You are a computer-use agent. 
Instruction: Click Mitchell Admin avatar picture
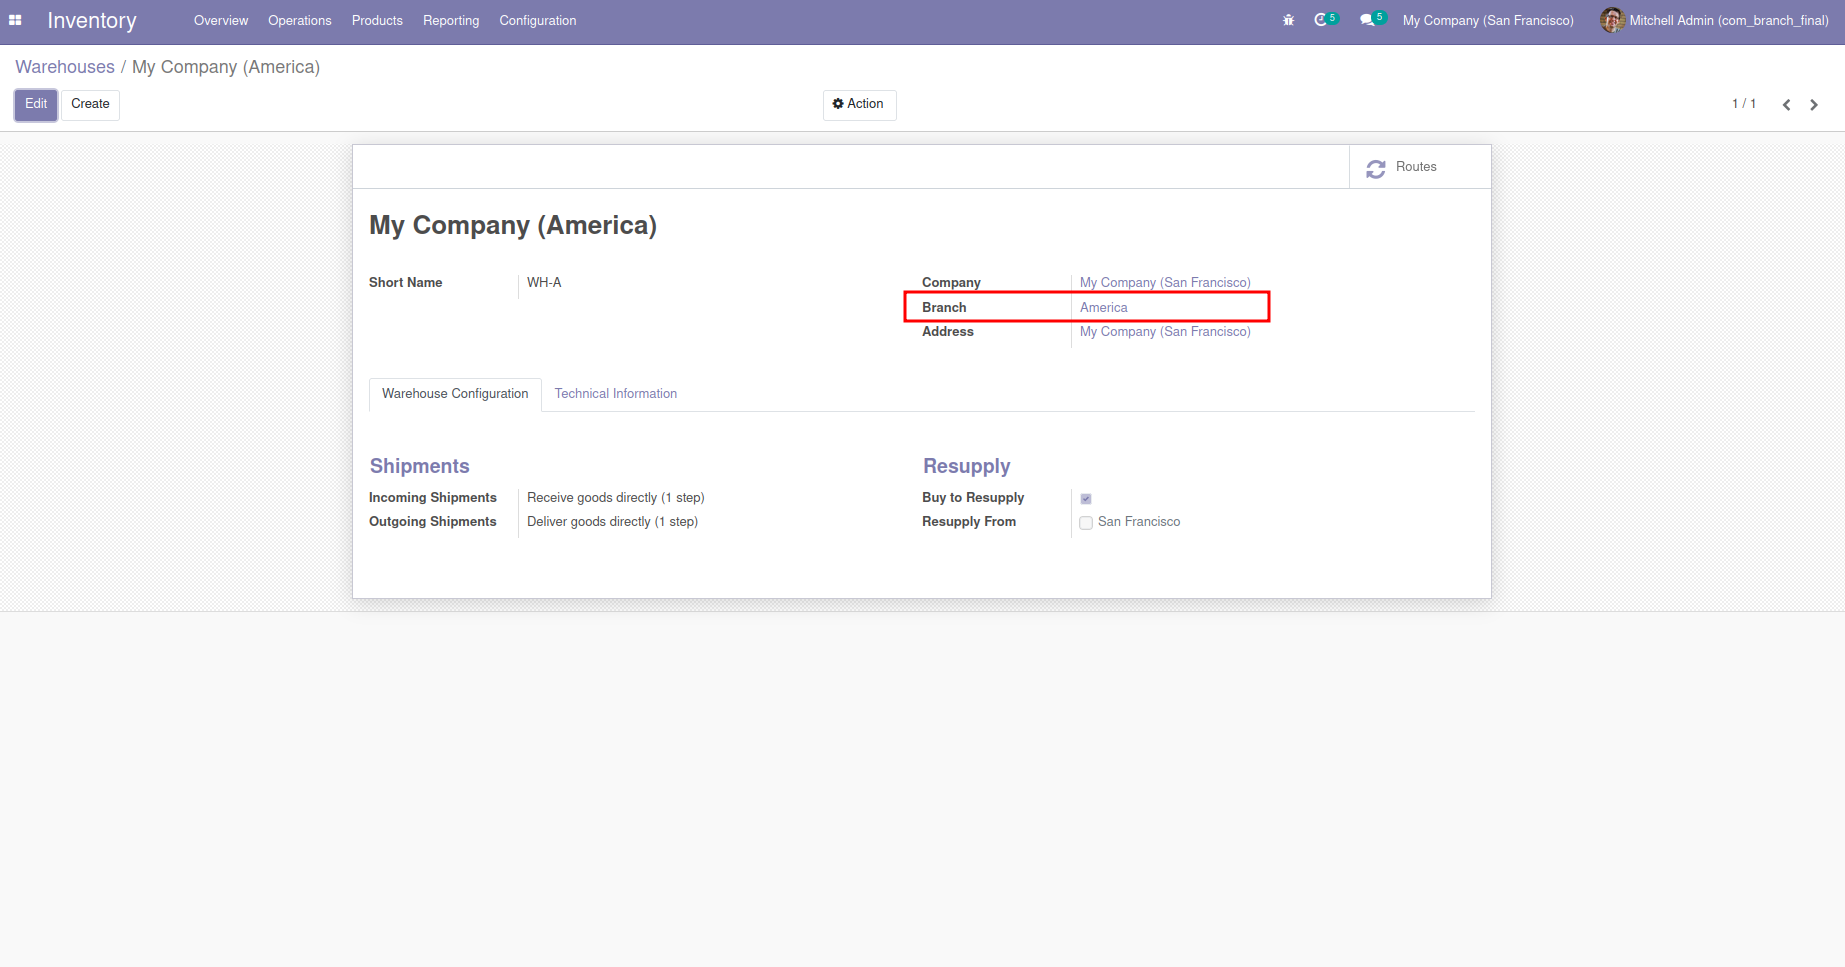1611,20
